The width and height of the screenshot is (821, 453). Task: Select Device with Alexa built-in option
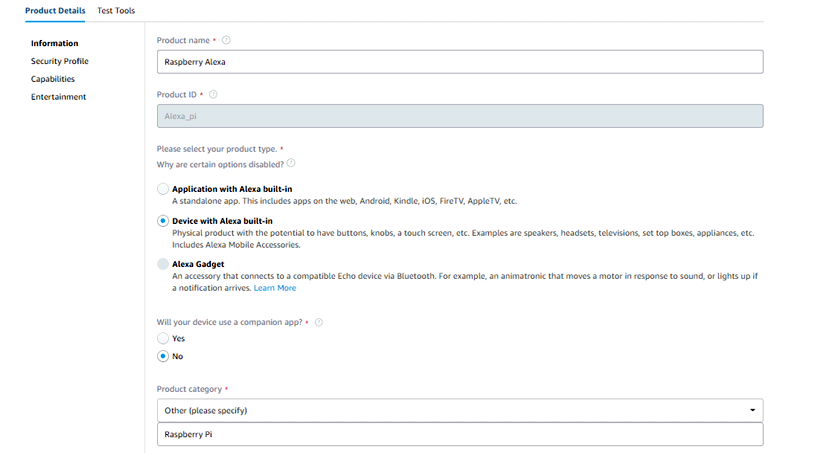tap(163, 221)
